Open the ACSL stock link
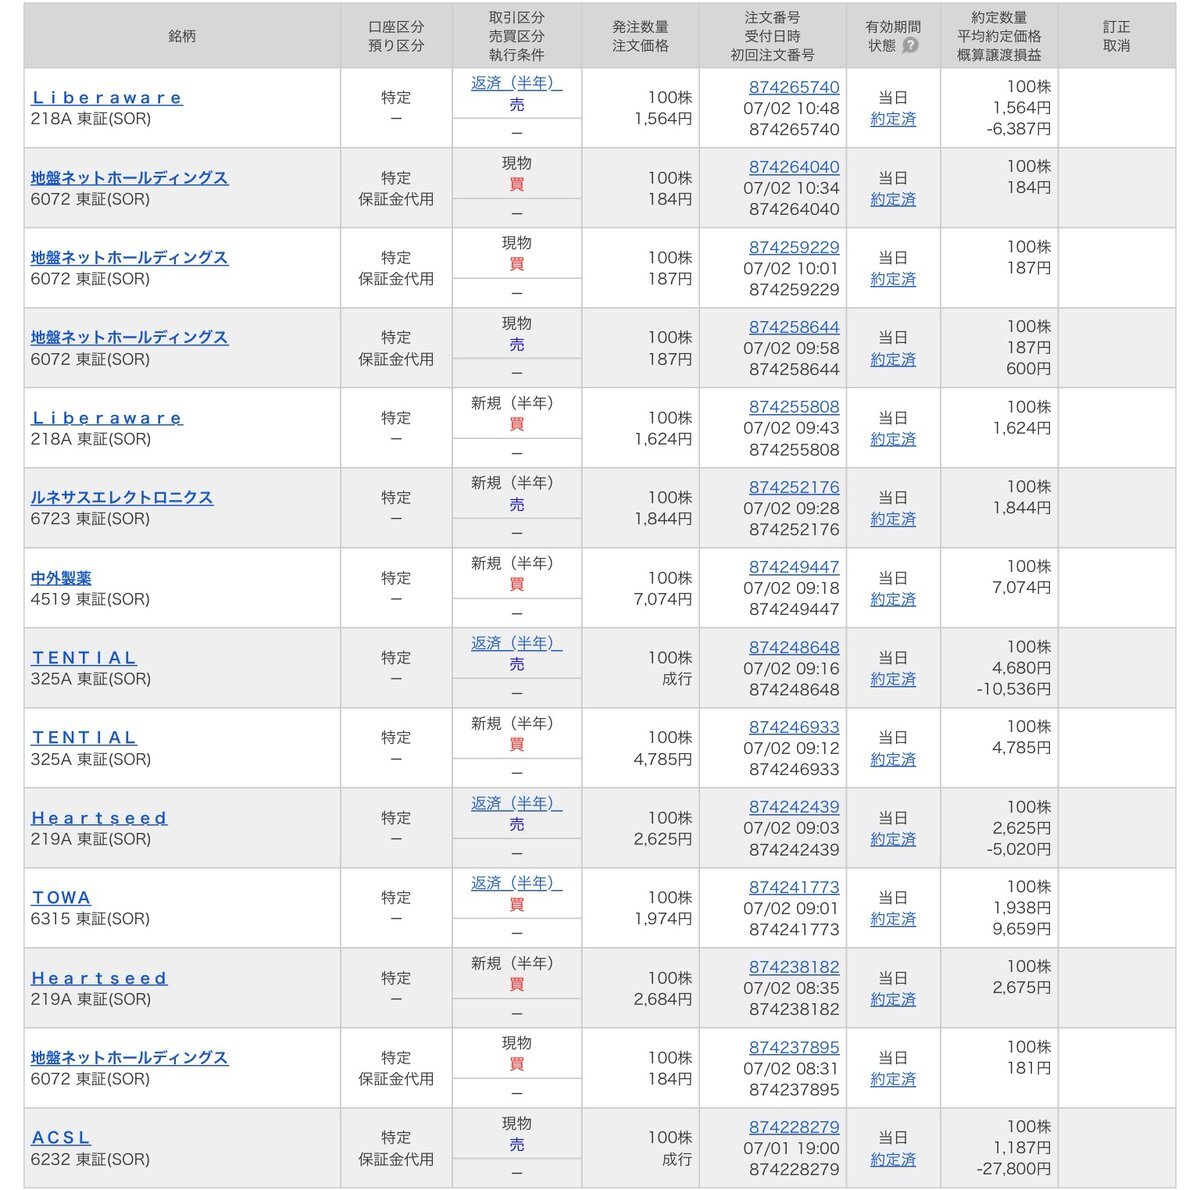1200x1190 pixels. click(x=61, y=1138)
